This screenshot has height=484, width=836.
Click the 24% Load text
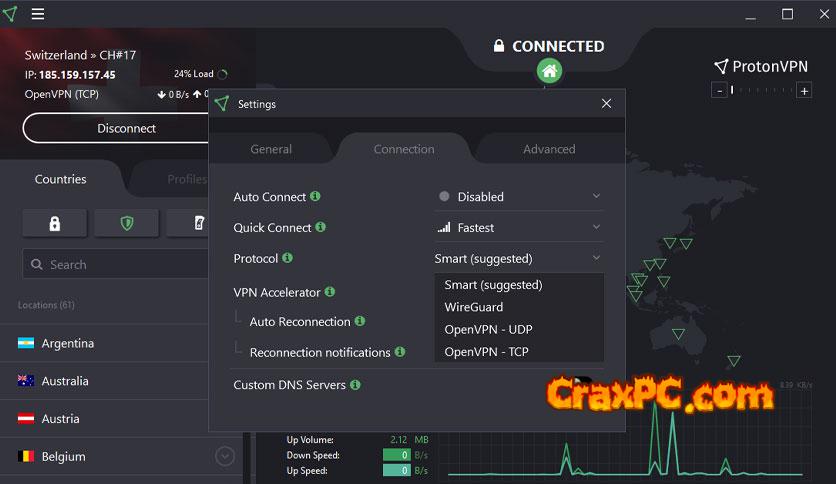point(193,74)
